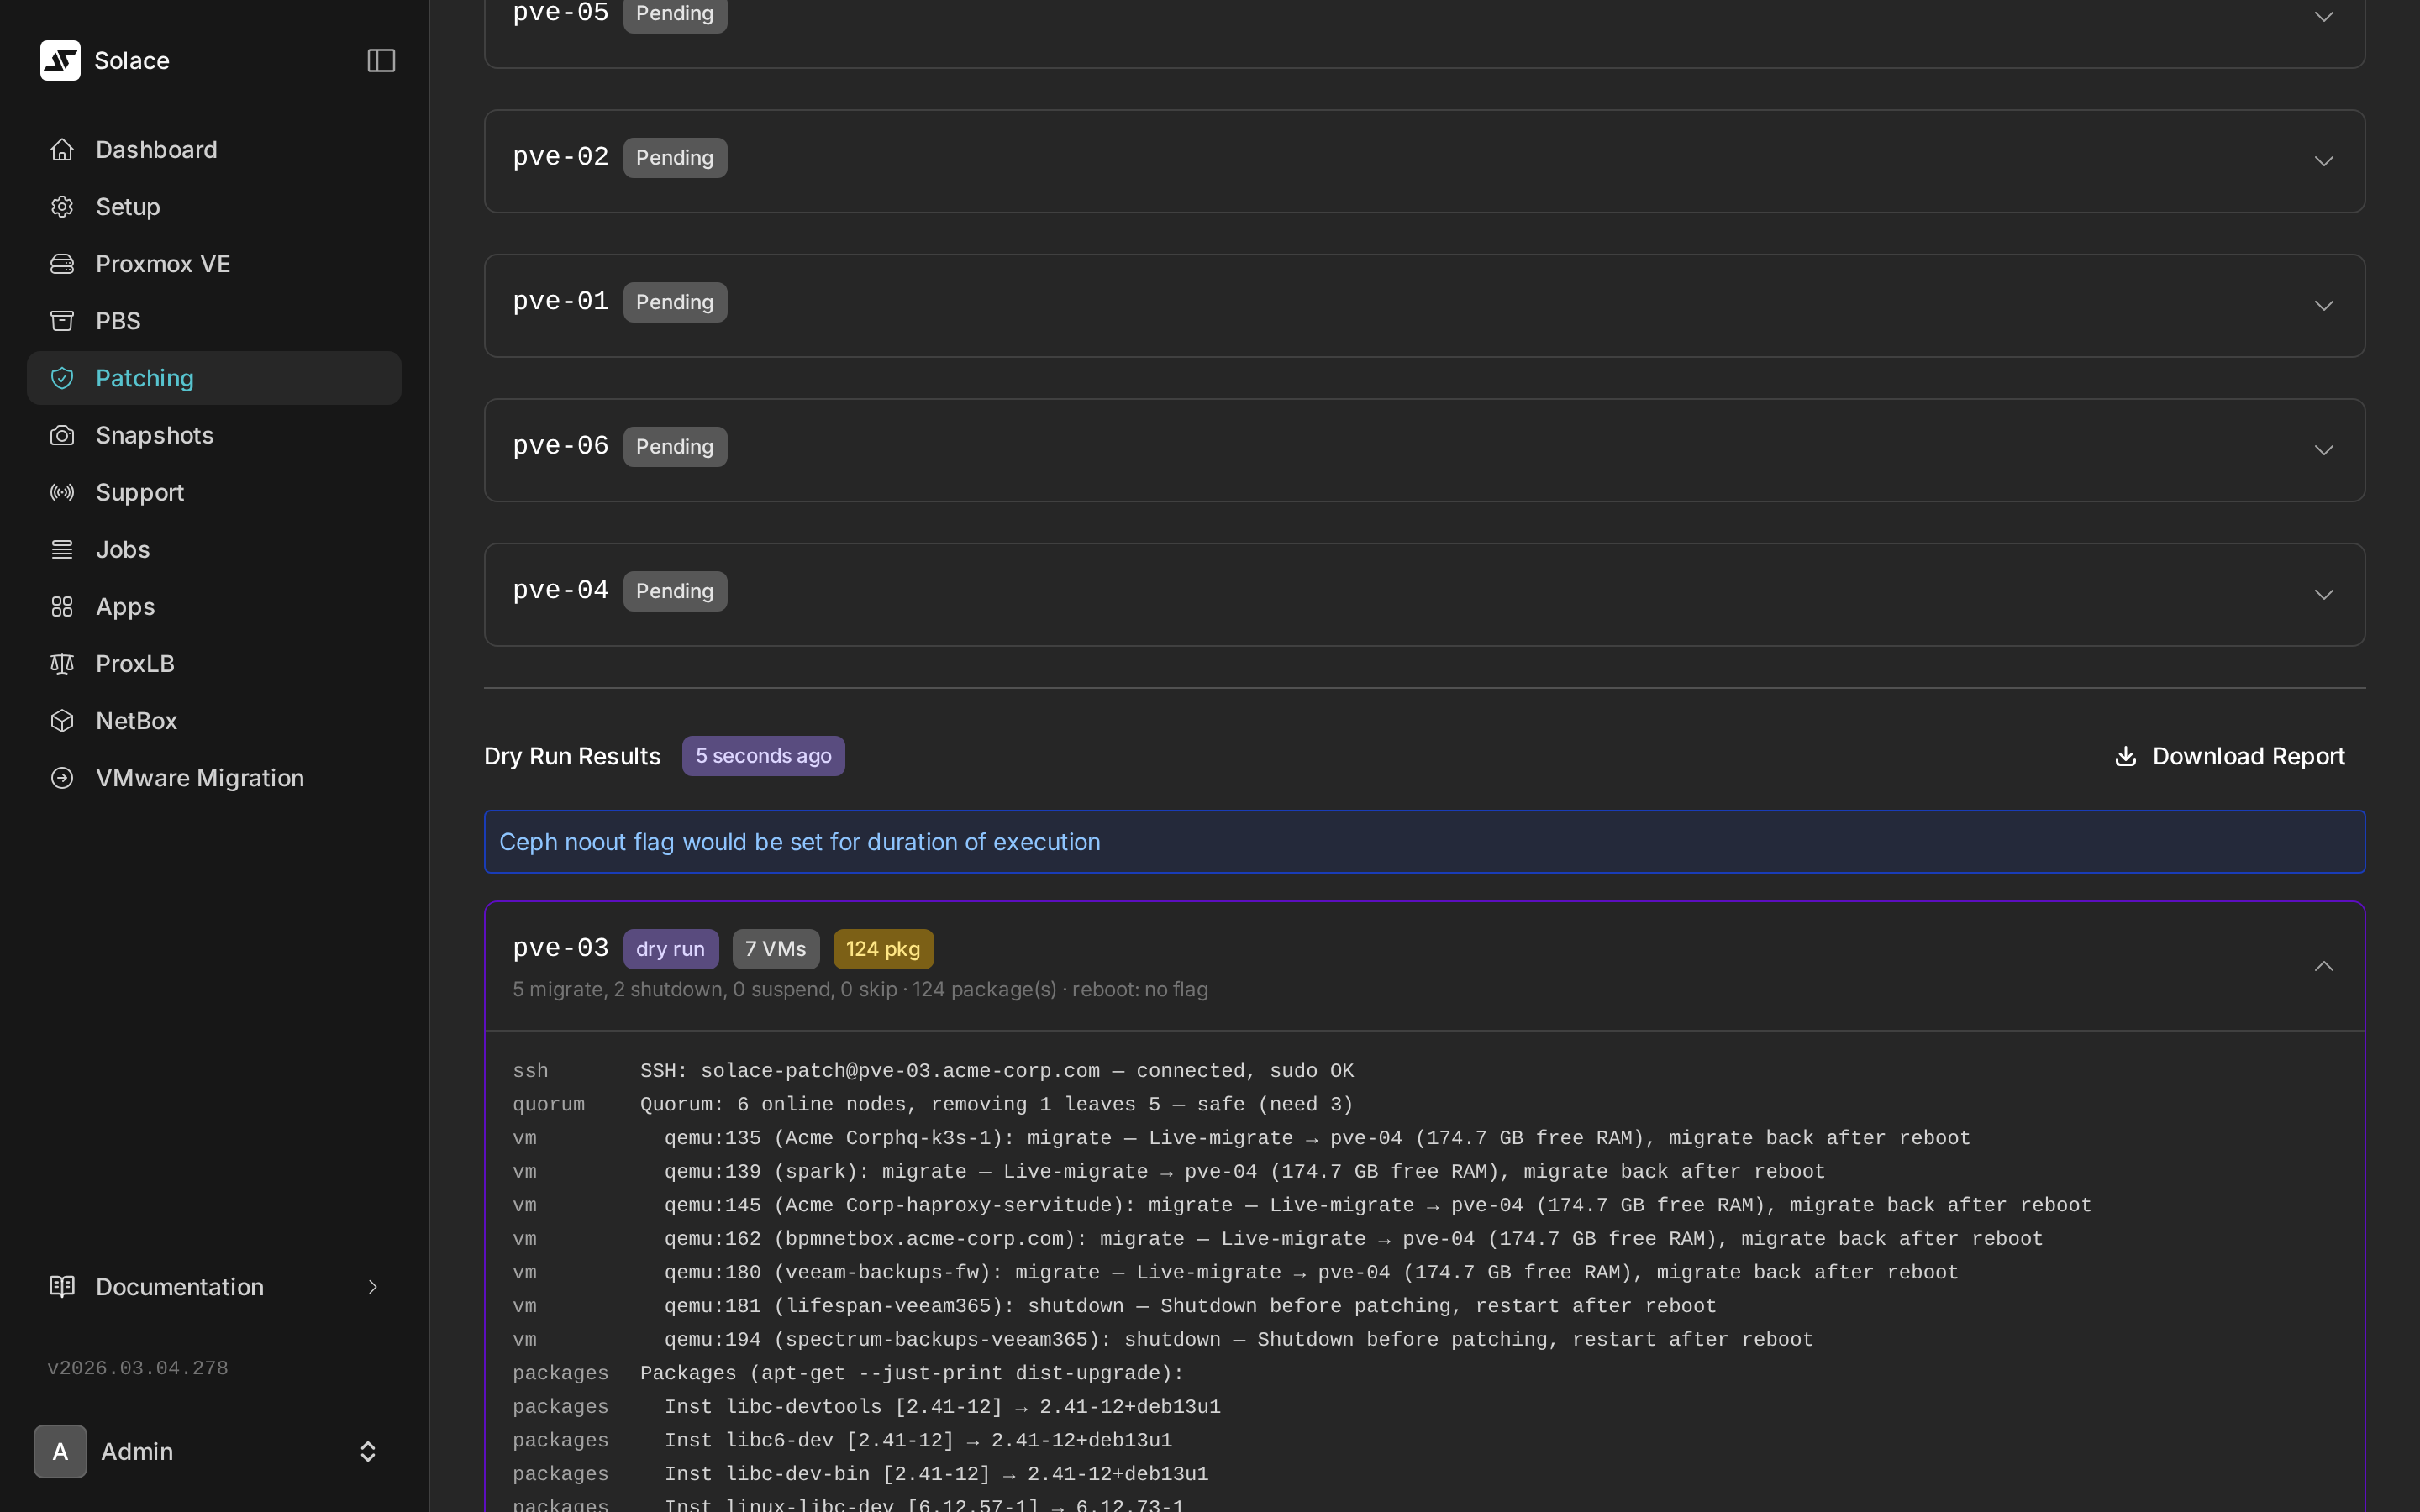Expand the Documentation submenu arrow
Viewport: 2420px width, 1512px height.
point(372,1287)
